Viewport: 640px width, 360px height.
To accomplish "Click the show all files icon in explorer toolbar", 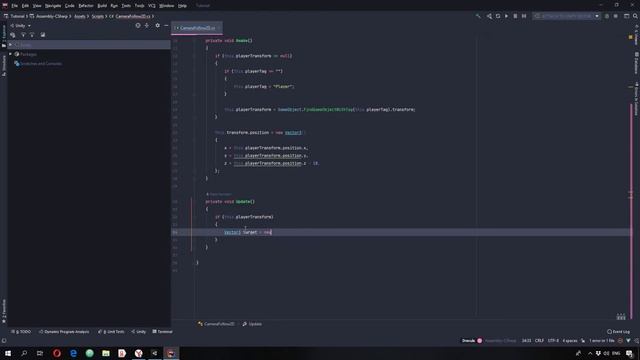I will point(43,35).
